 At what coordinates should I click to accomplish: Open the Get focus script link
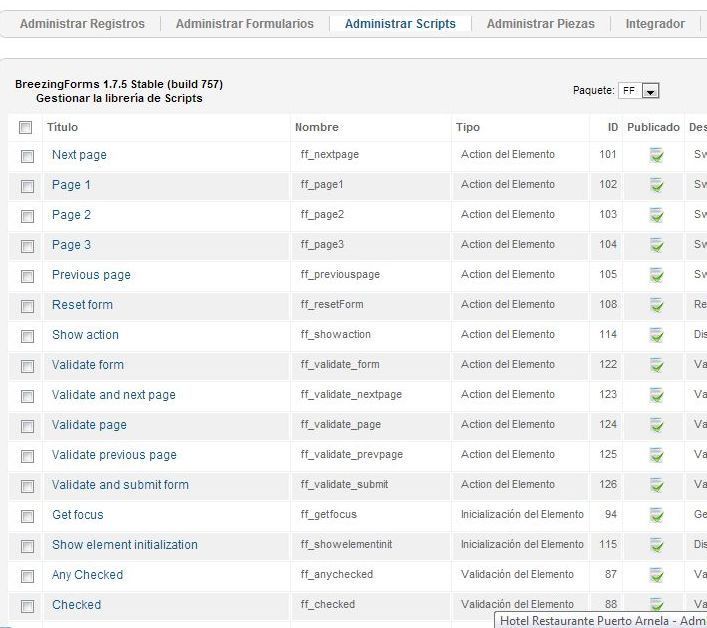(78, 515)
